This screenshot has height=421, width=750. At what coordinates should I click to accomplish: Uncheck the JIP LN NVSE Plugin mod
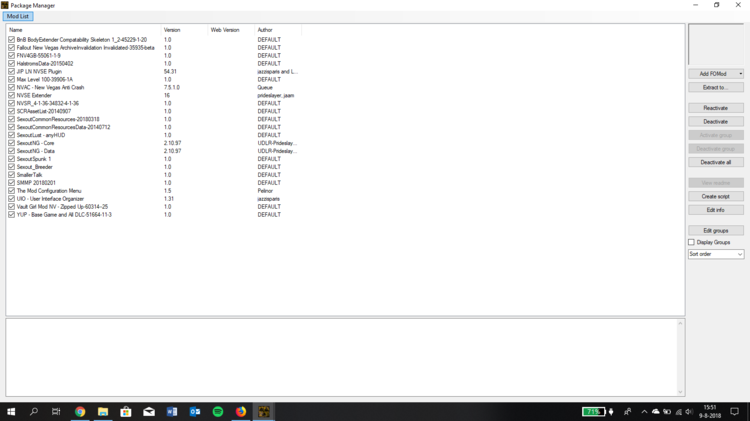[x=11, y=71]
